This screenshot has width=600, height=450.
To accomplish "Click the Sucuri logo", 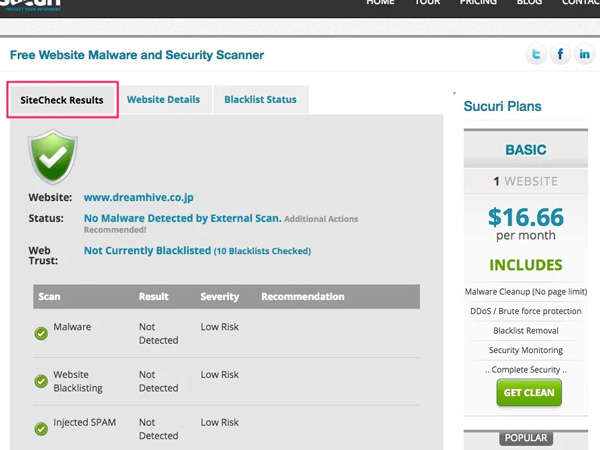I will tap(30, 5).
